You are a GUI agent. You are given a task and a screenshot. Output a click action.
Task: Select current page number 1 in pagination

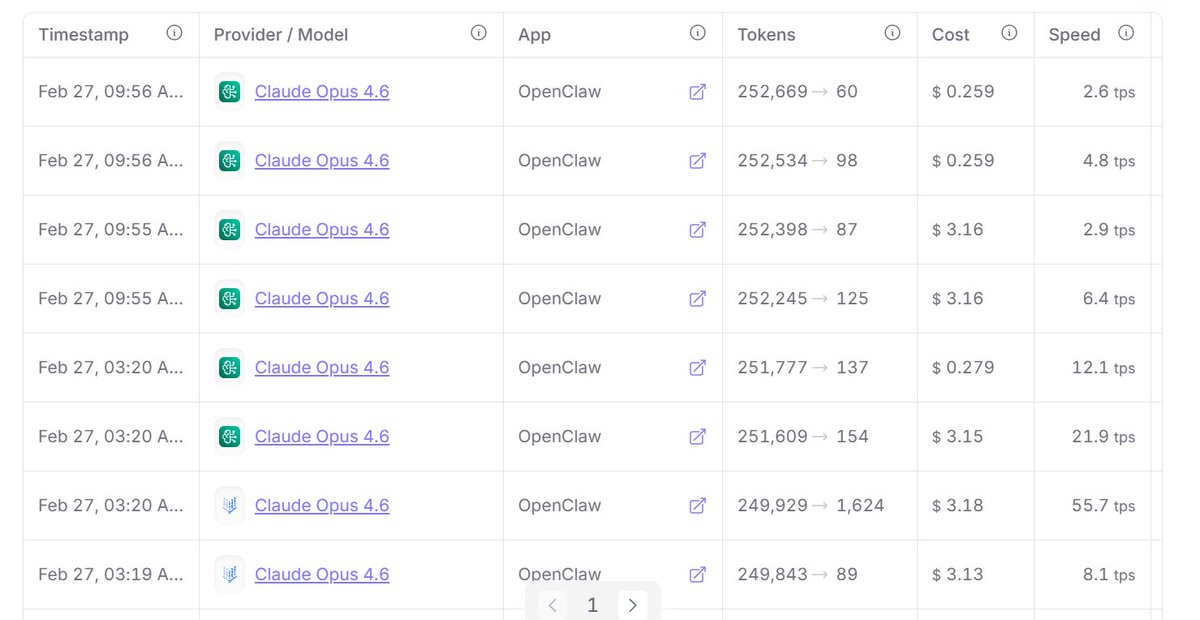pos(592,605)
